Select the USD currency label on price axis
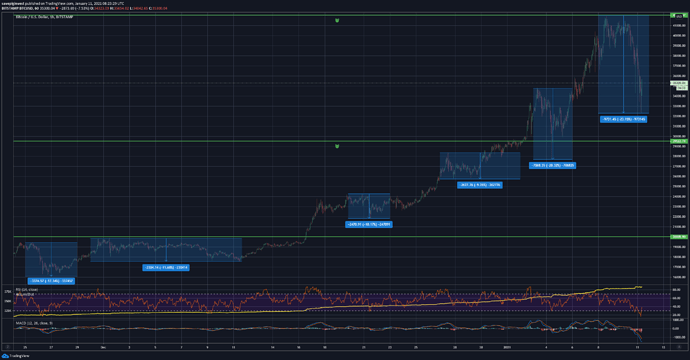The image size is (690, 360). coord(679,16)
